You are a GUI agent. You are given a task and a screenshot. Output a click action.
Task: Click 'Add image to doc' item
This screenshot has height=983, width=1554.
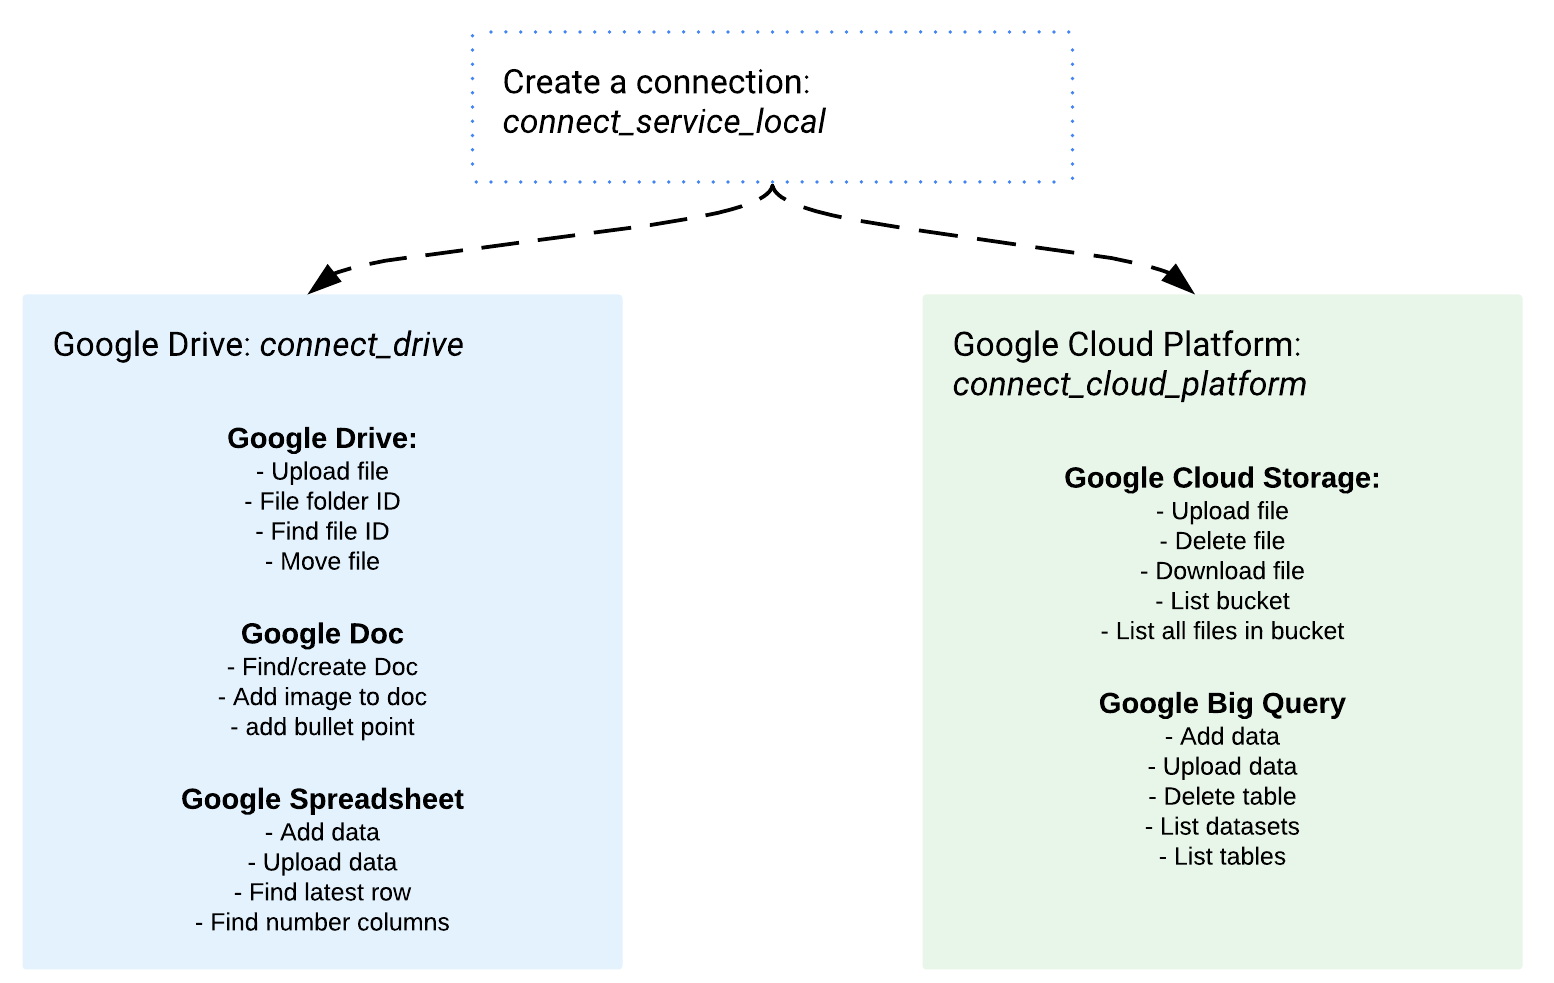point(322,697)
